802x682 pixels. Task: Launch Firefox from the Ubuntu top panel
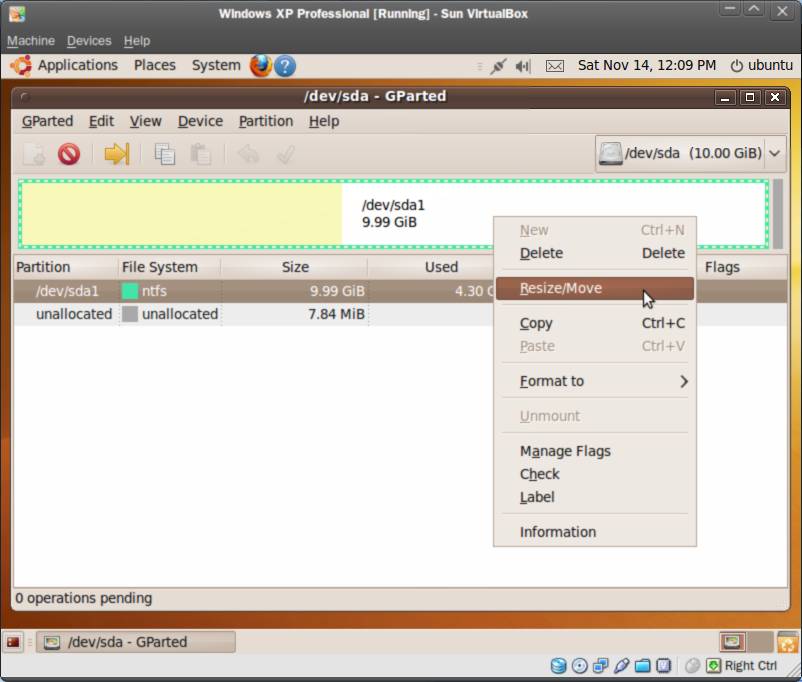[260, 66]
